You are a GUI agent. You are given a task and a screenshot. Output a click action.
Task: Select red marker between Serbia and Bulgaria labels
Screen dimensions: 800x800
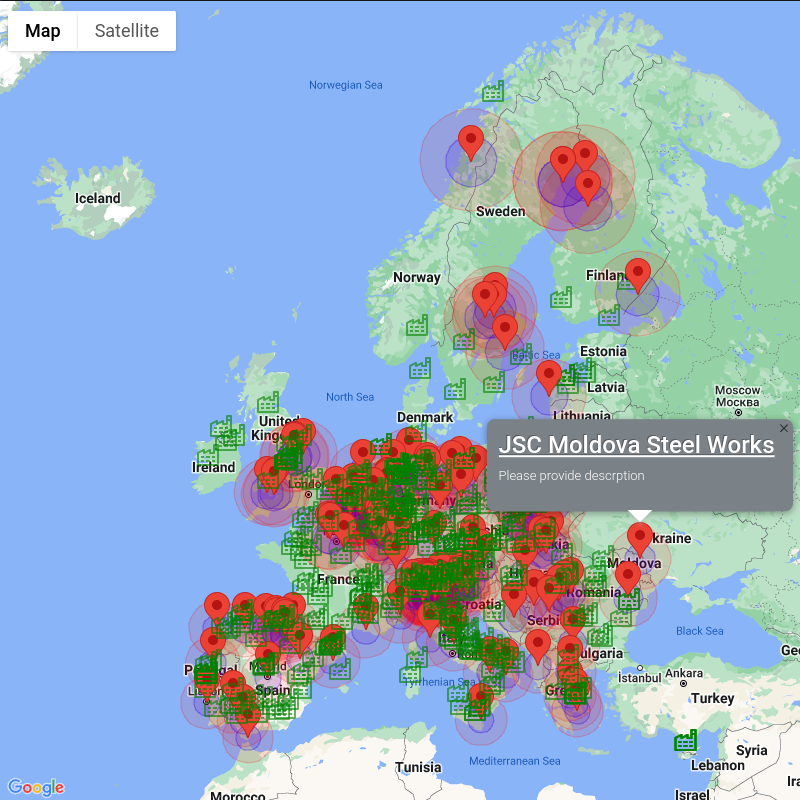[x=538, y=647]
